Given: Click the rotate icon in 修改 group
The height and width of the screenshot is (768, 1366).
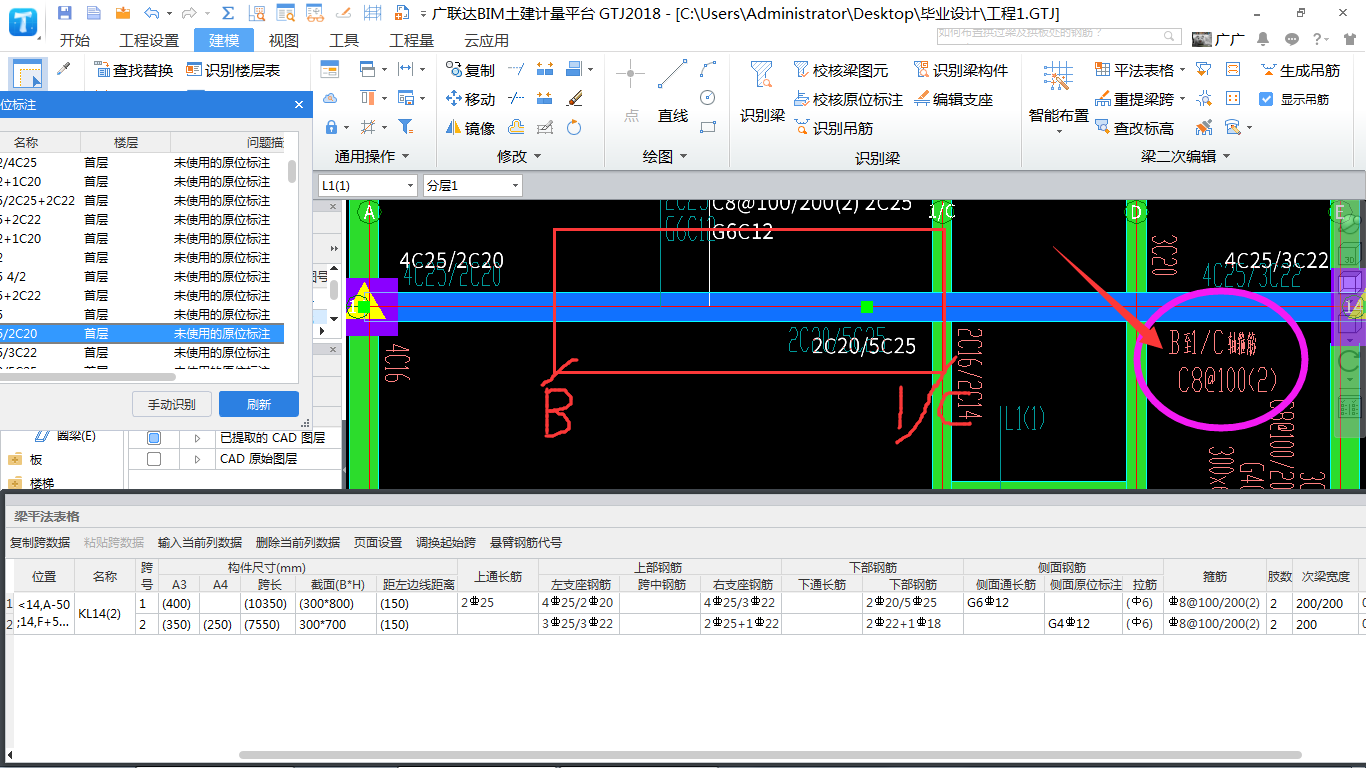Looking at the screenshot, I should [574, 127].
